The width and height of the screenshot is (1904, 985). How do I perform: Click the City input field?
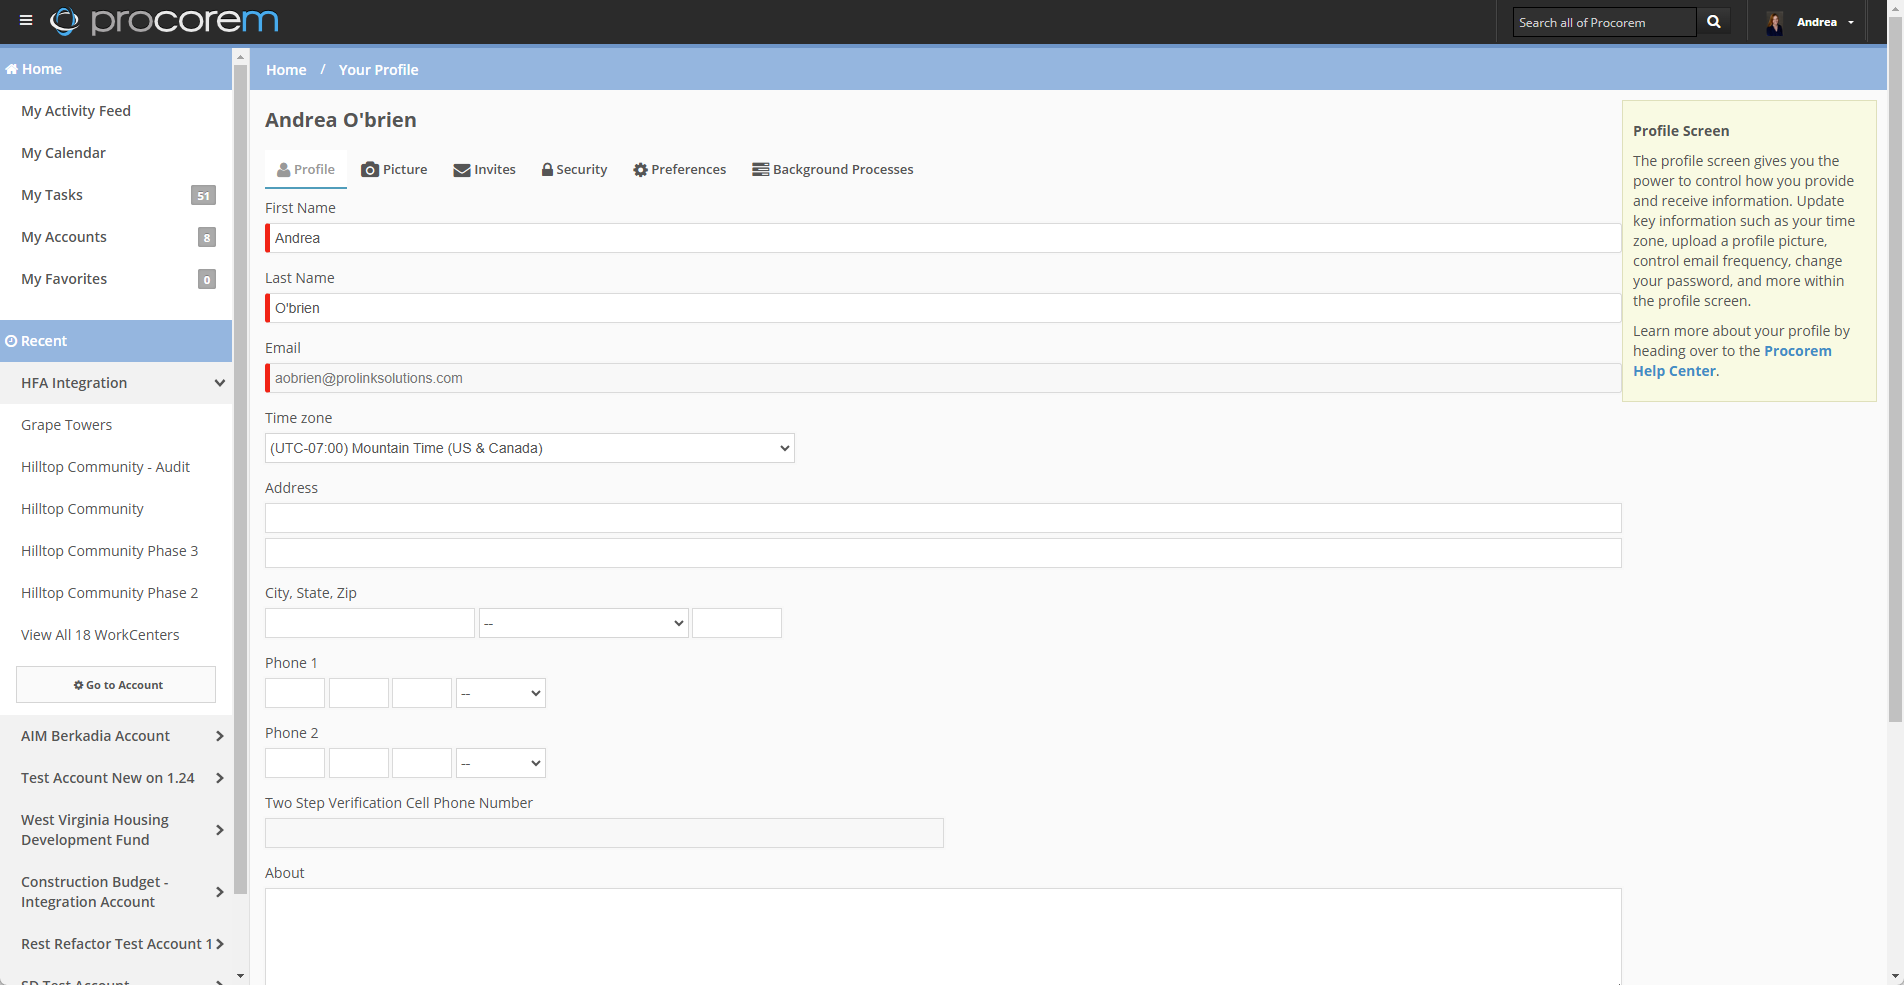(x=370, y=623)
